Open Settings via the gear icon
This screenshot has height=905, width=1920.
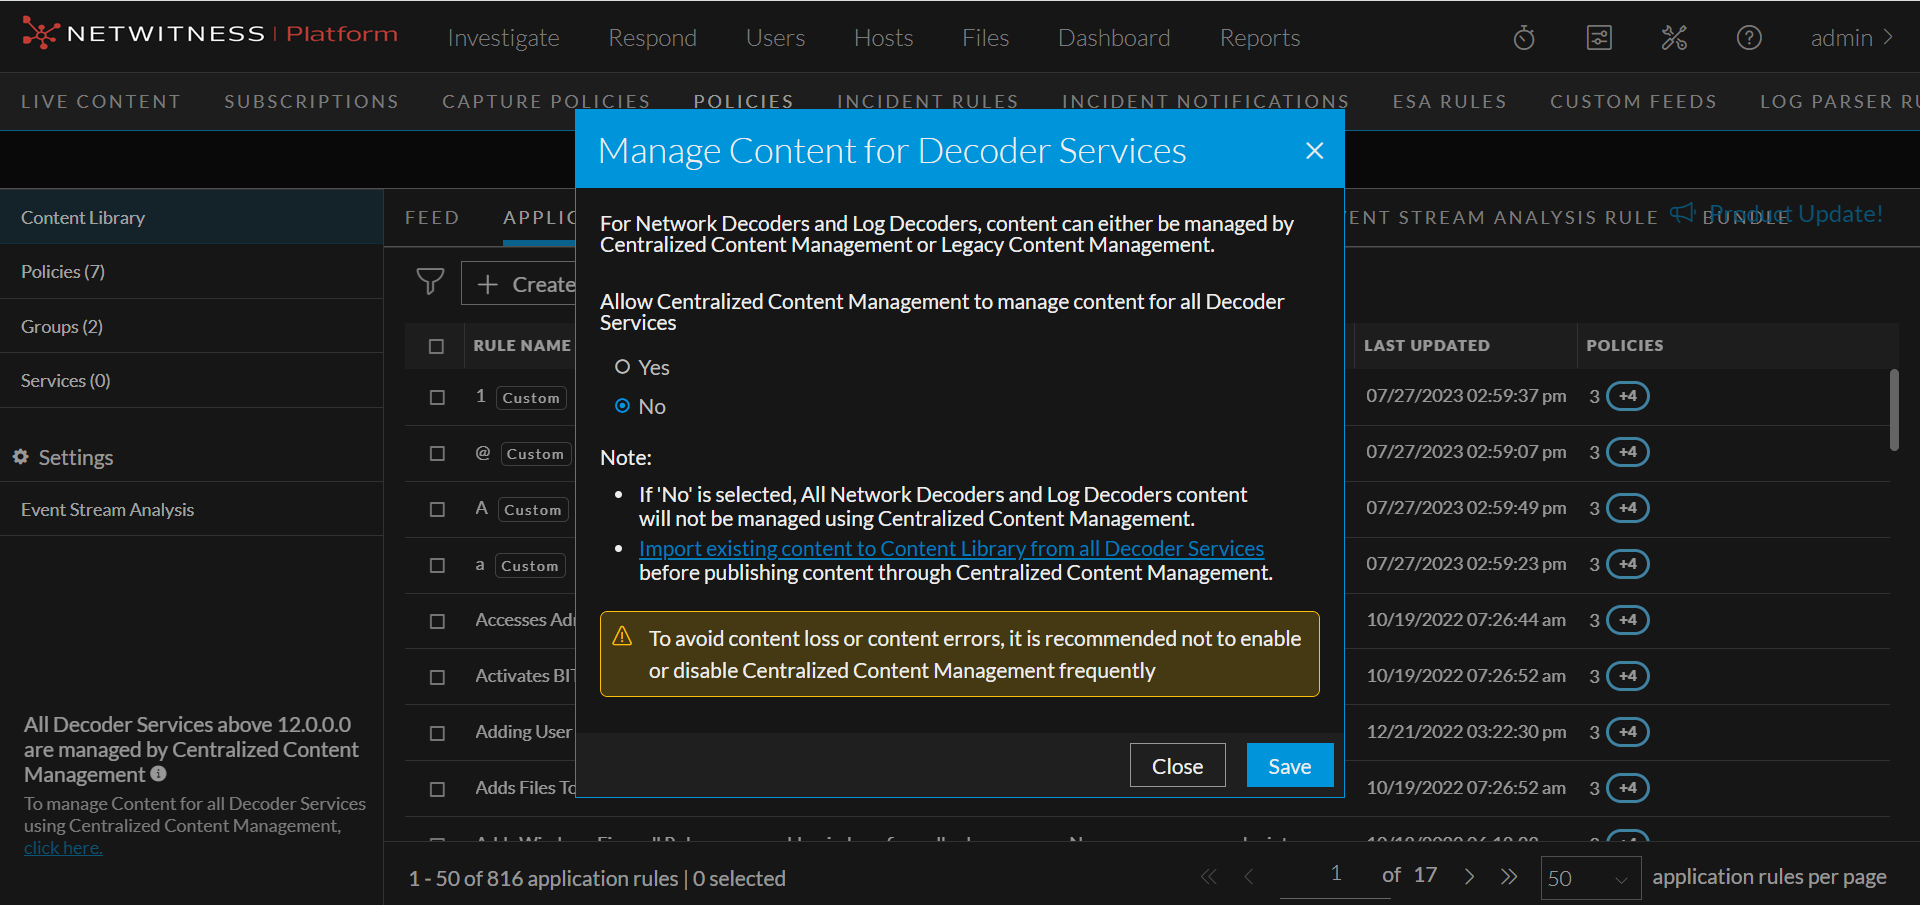coord(21,457)
